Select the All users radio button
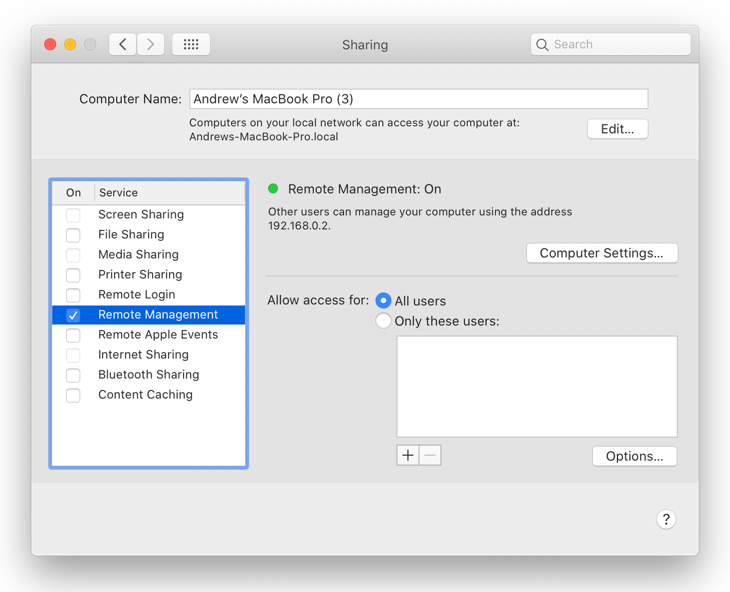 coord(383,301)
